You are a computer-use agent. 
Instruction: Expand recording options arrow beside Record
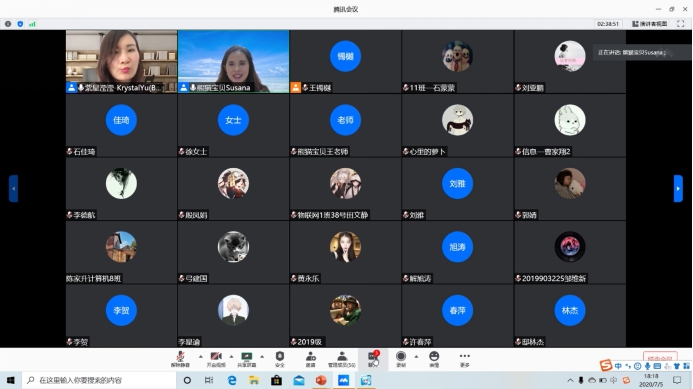416,356
